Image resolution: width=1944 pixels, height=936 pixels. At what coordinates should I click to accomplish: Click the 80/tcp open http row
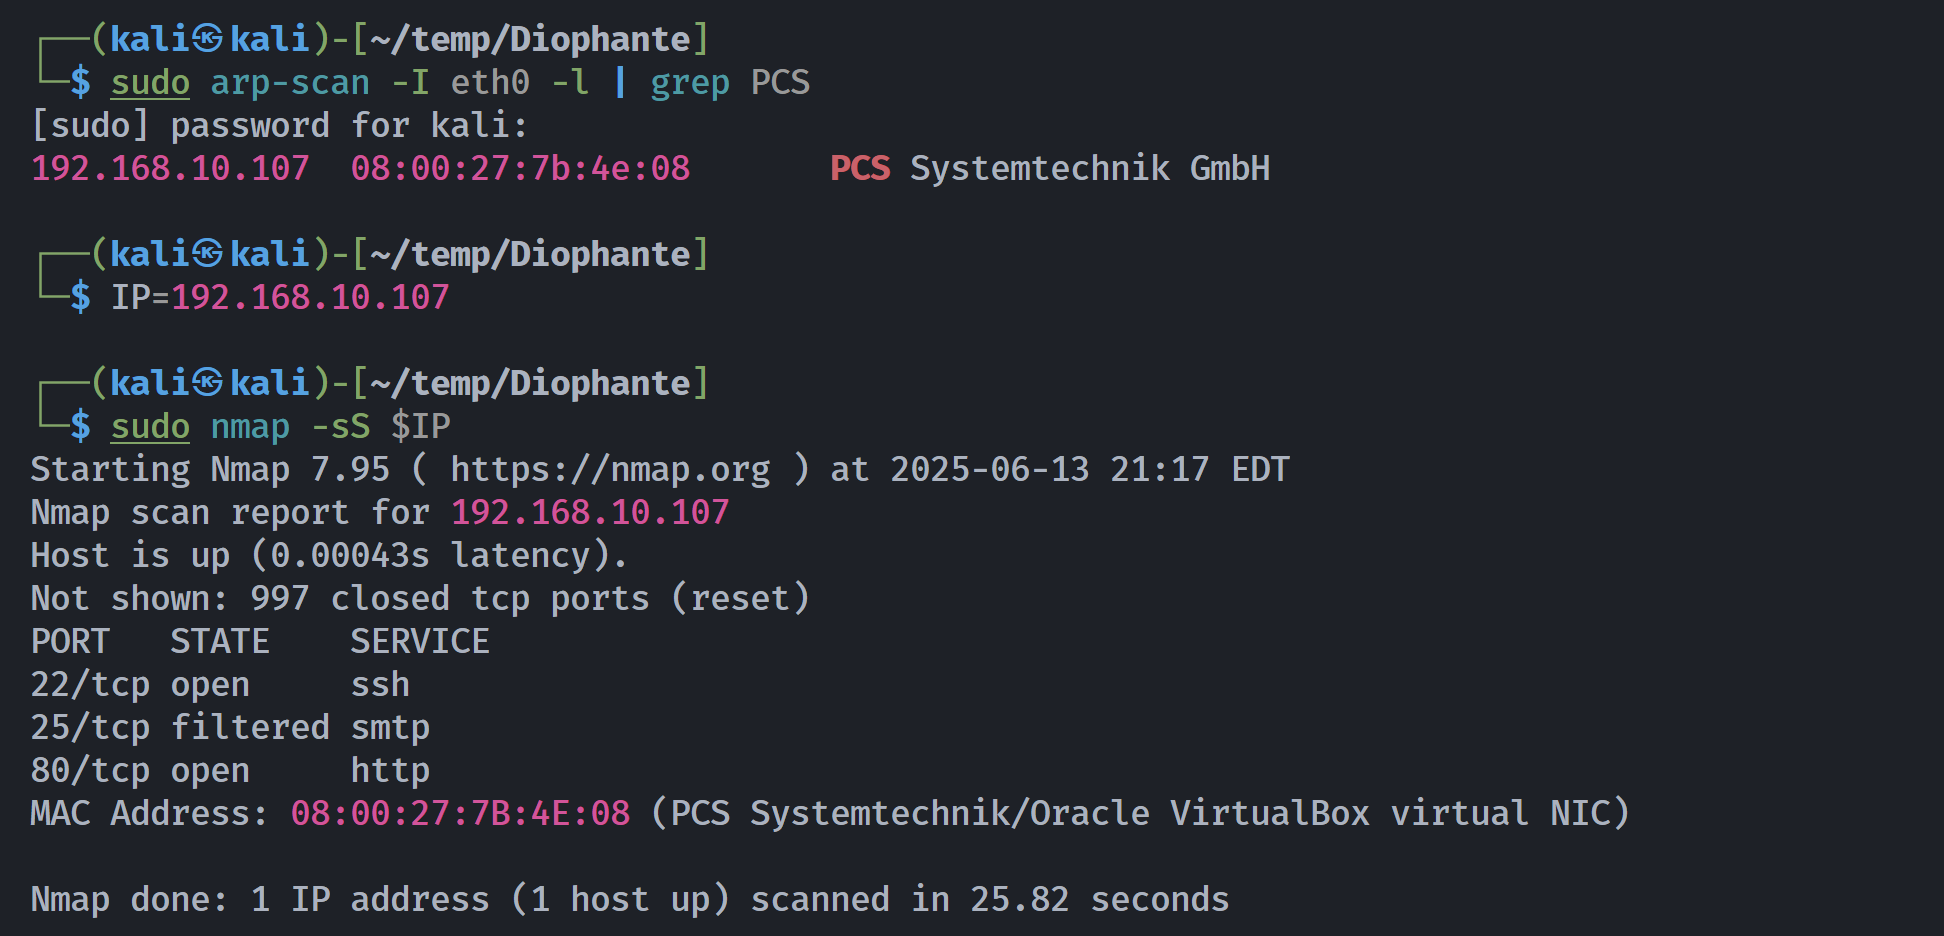230,770
